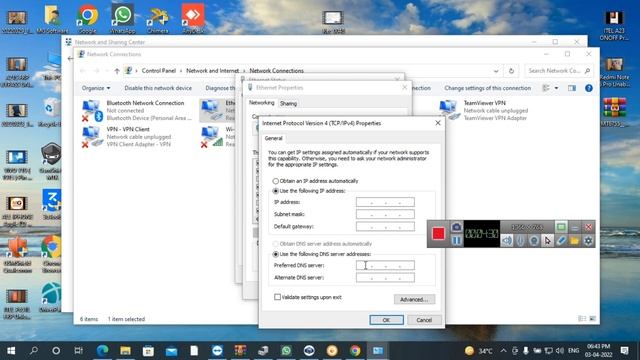Click OK in IPv4 Properties
Image resolution: width=640 pixels, height=360 pixels.
pos(387,320)
